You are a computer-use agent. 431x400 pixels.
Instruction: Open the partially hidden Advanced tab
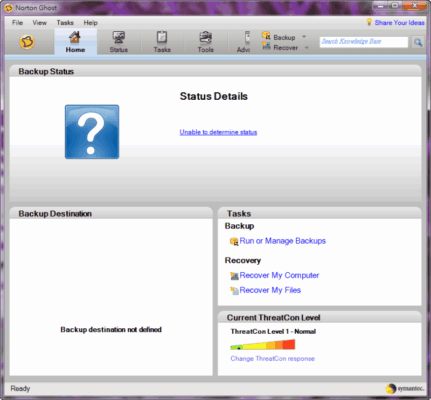[x=244, y=42]
